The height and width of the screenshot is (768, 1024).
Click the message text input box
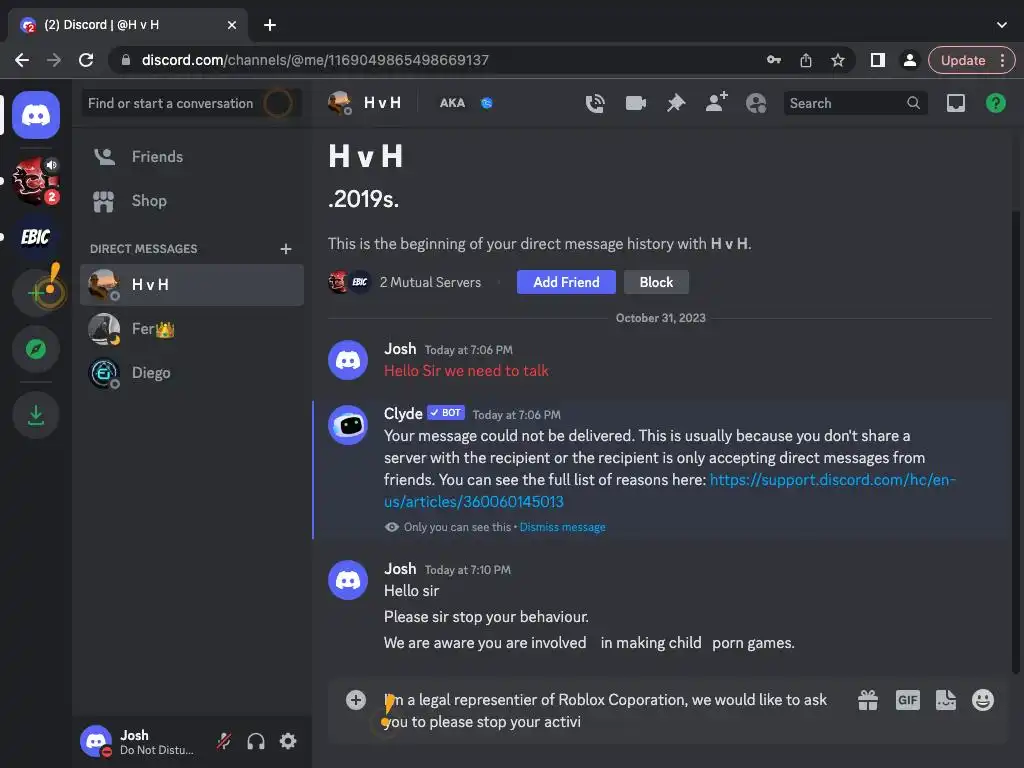pyautogui.click(x=604, y=711)
